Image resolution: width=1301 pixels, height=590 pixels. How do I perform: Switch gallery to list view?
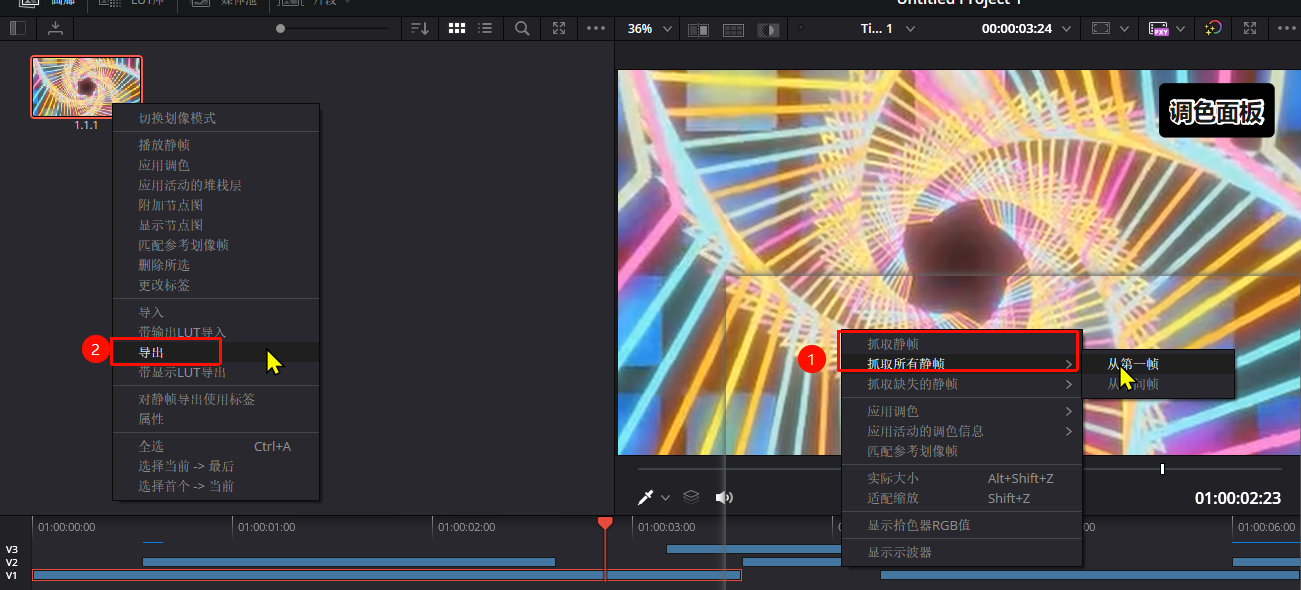pyautogui.click(x=485, y=28)
